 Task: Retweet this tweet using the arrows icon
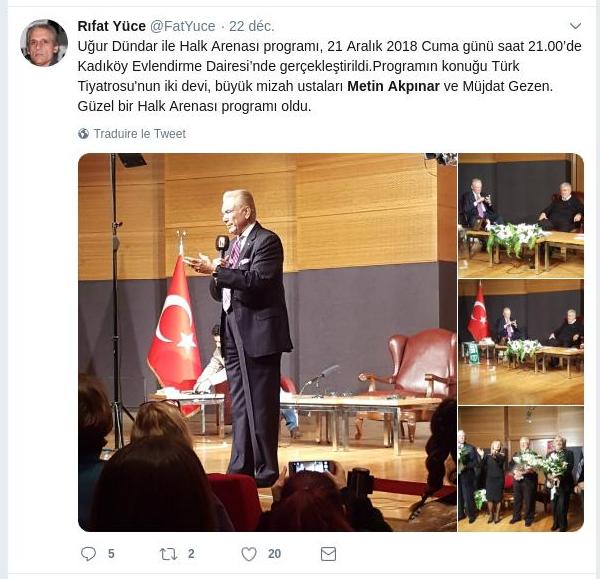[x=168, y=554]
